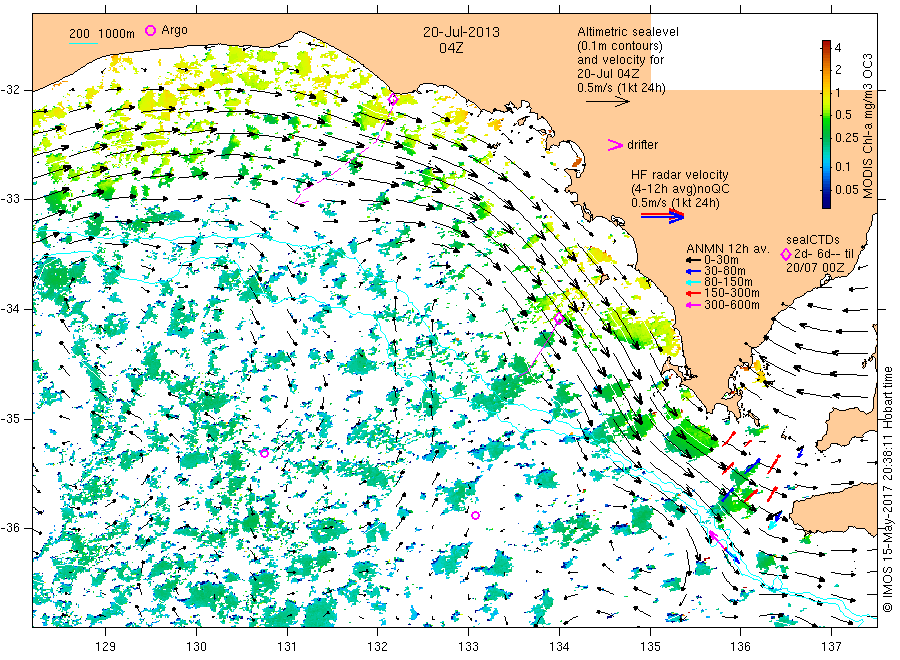Click the '150-300m' depth label

click(731, 294)
